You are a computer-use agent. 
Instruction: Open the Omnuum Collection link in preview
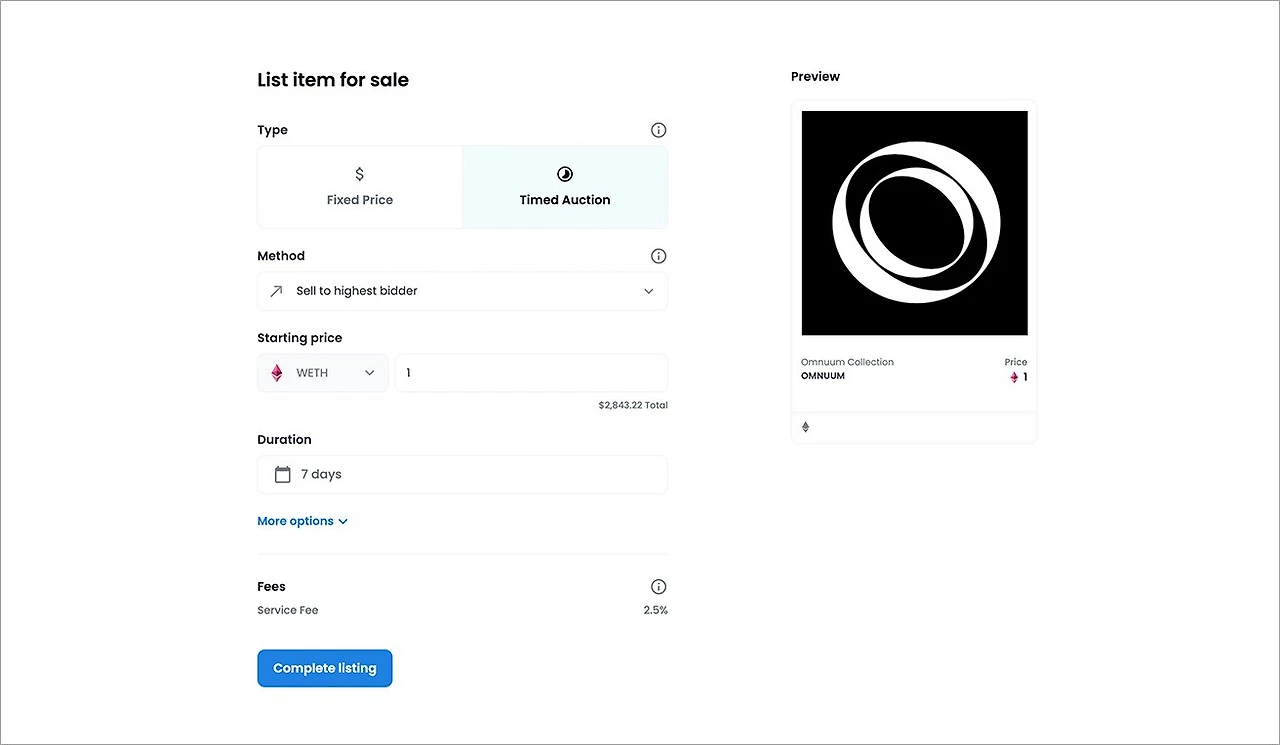coord(847,362)
